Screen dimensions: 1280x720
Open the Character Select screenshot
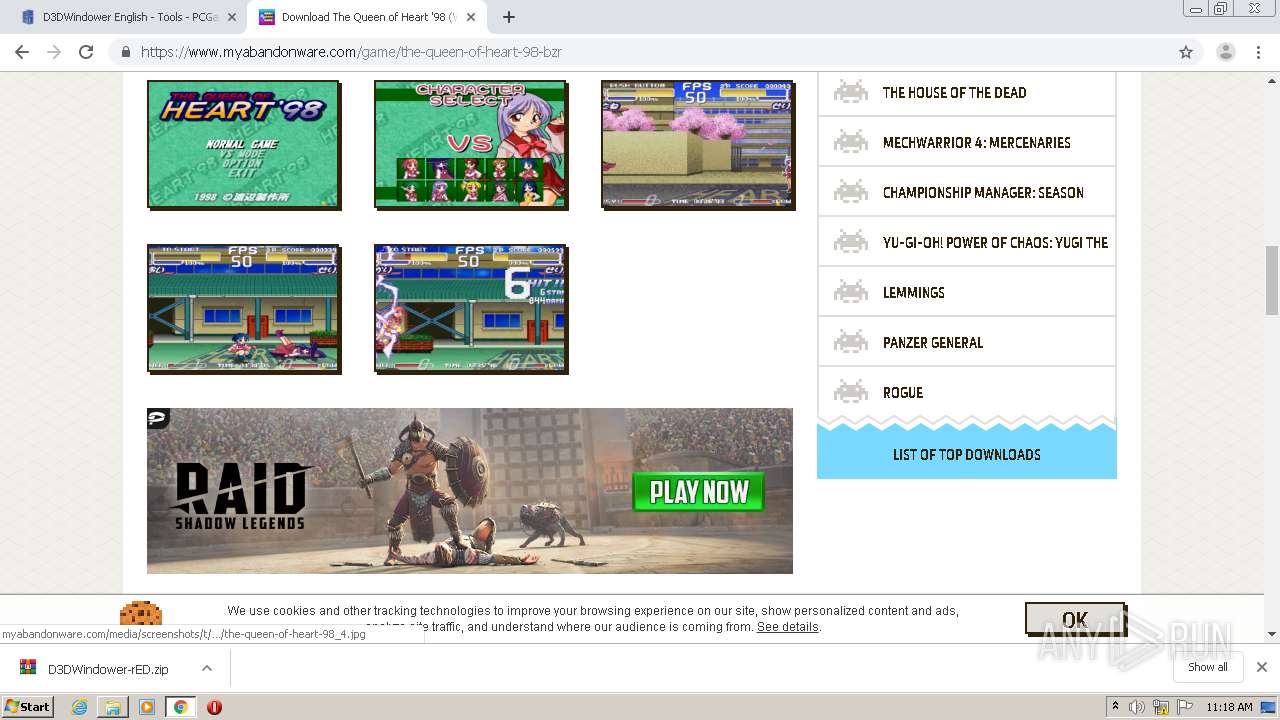(x=470, y=144)
